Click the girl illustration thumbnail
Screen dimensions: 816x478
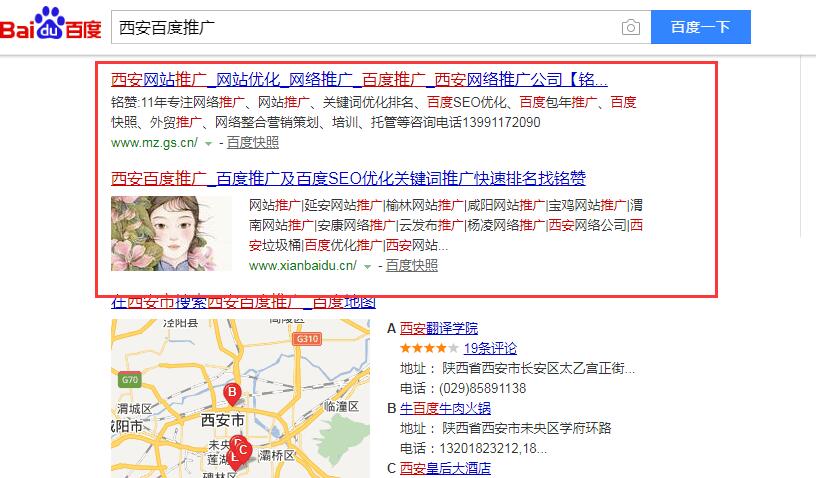pyautogui.click(x=171, y=233)
